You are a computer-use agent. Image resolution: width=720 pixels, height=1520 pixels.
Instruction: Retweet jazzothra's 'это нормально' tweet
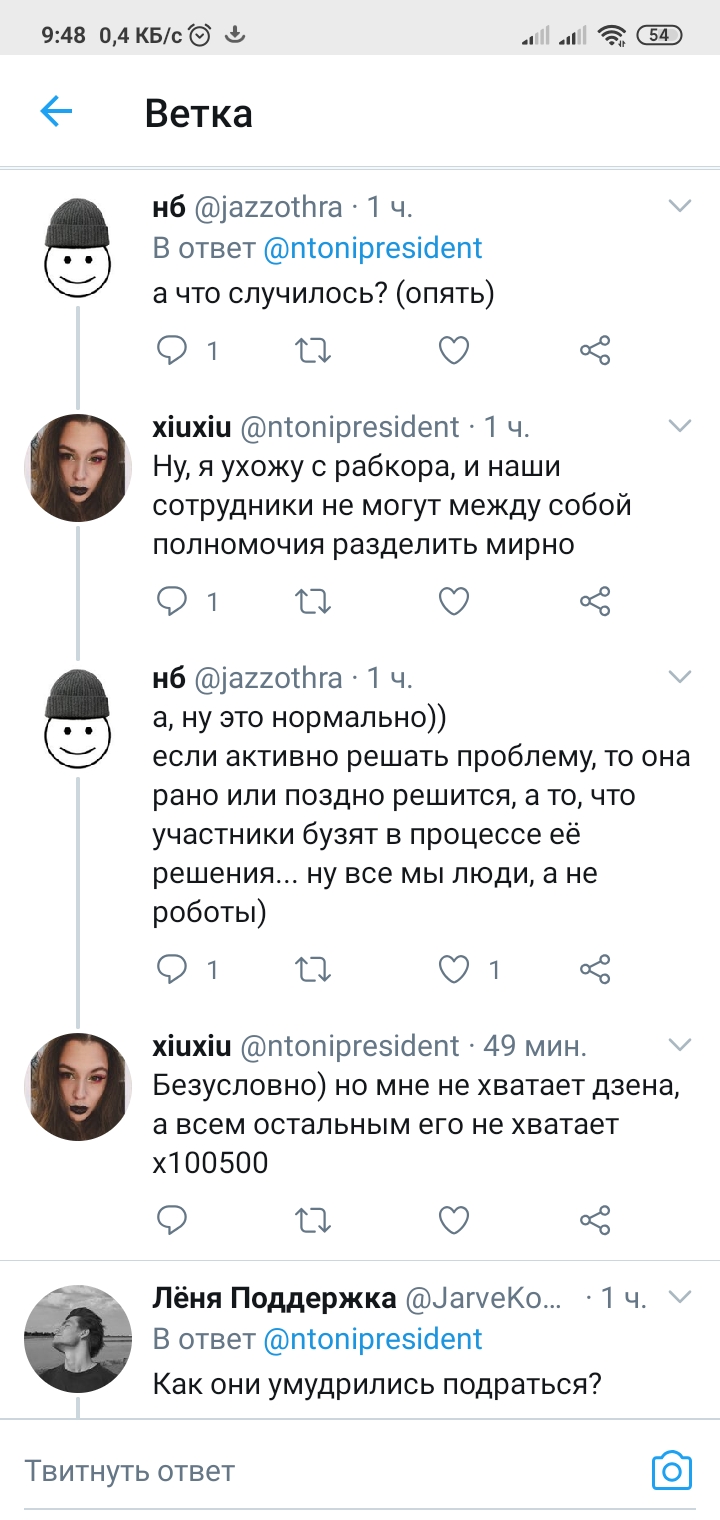pos(314,969)
